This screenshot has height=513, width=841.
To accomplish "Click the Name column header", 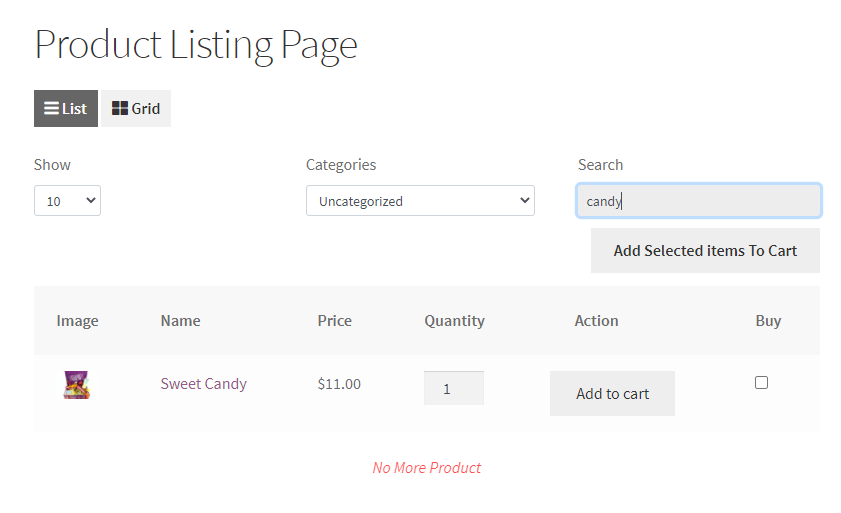I will tap(180, 321).
